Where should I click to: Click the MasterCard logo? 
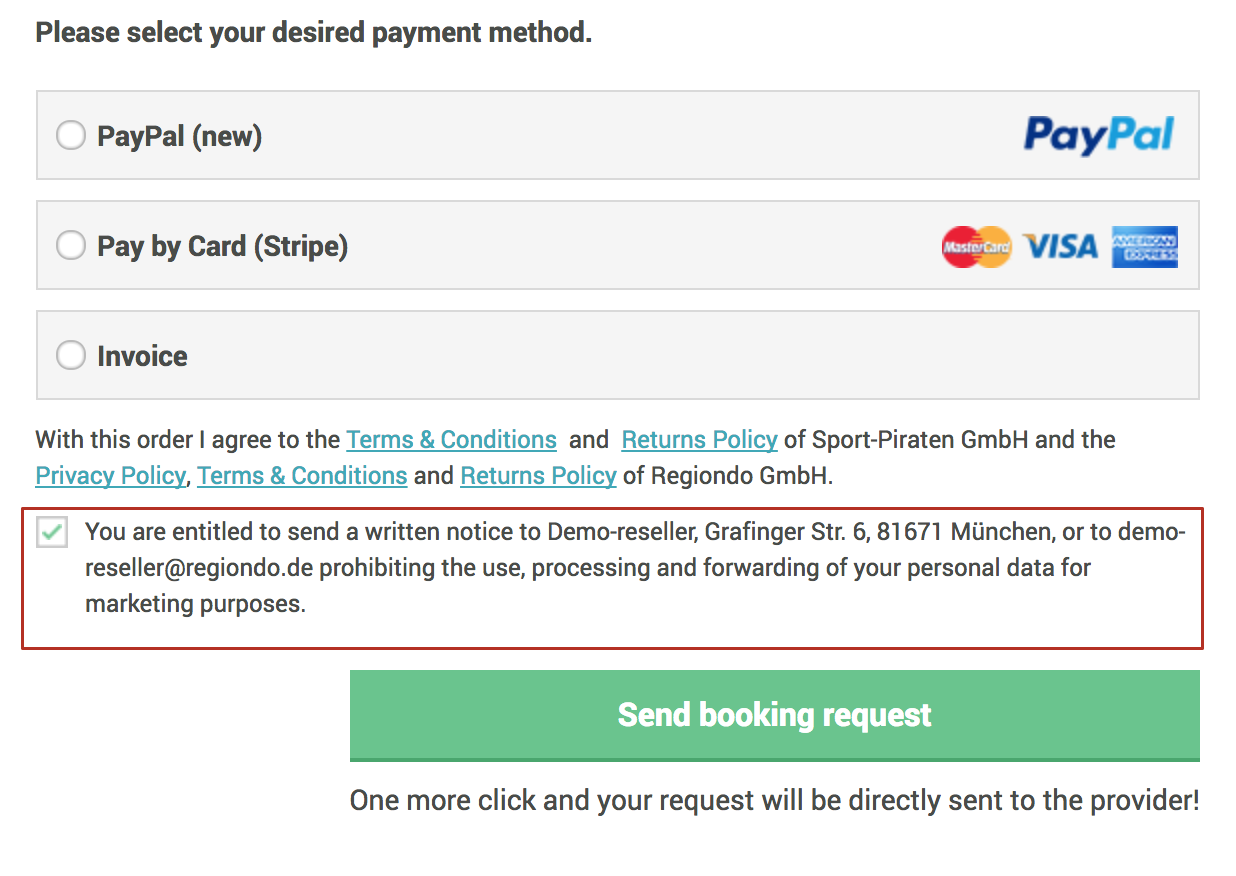976,246
